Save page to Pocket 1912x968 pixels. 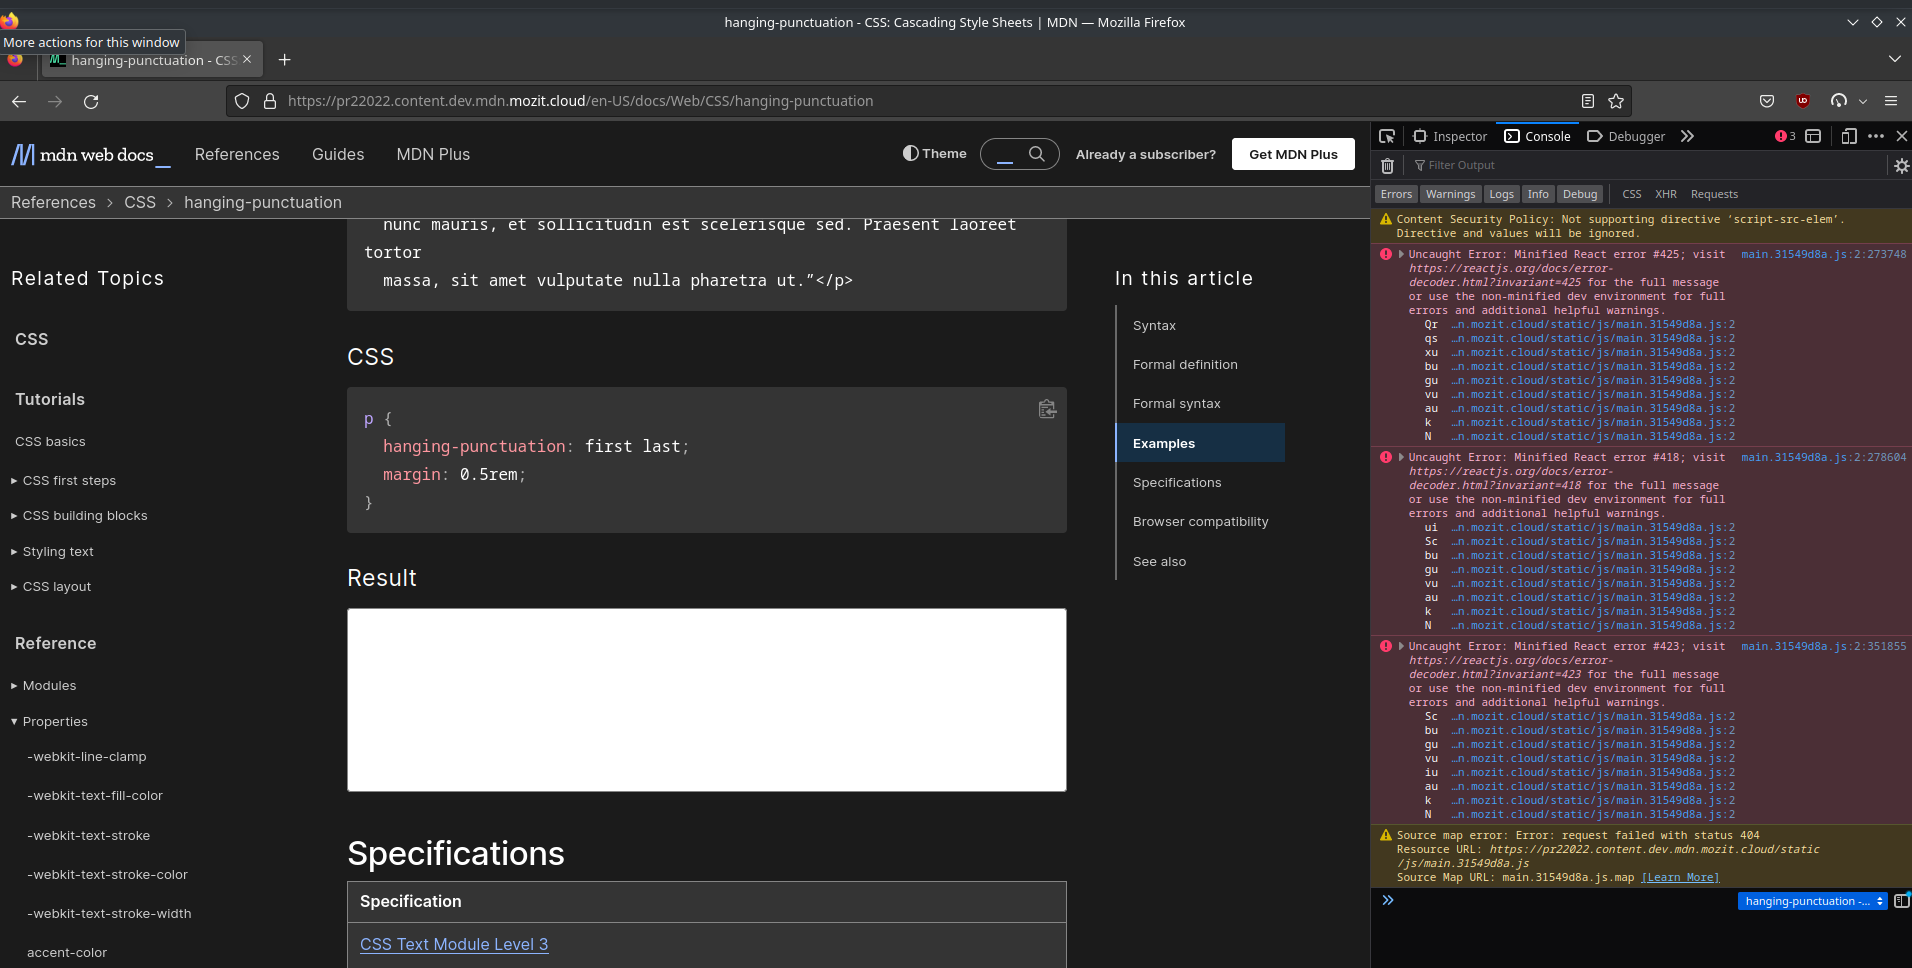[1767, 101]
